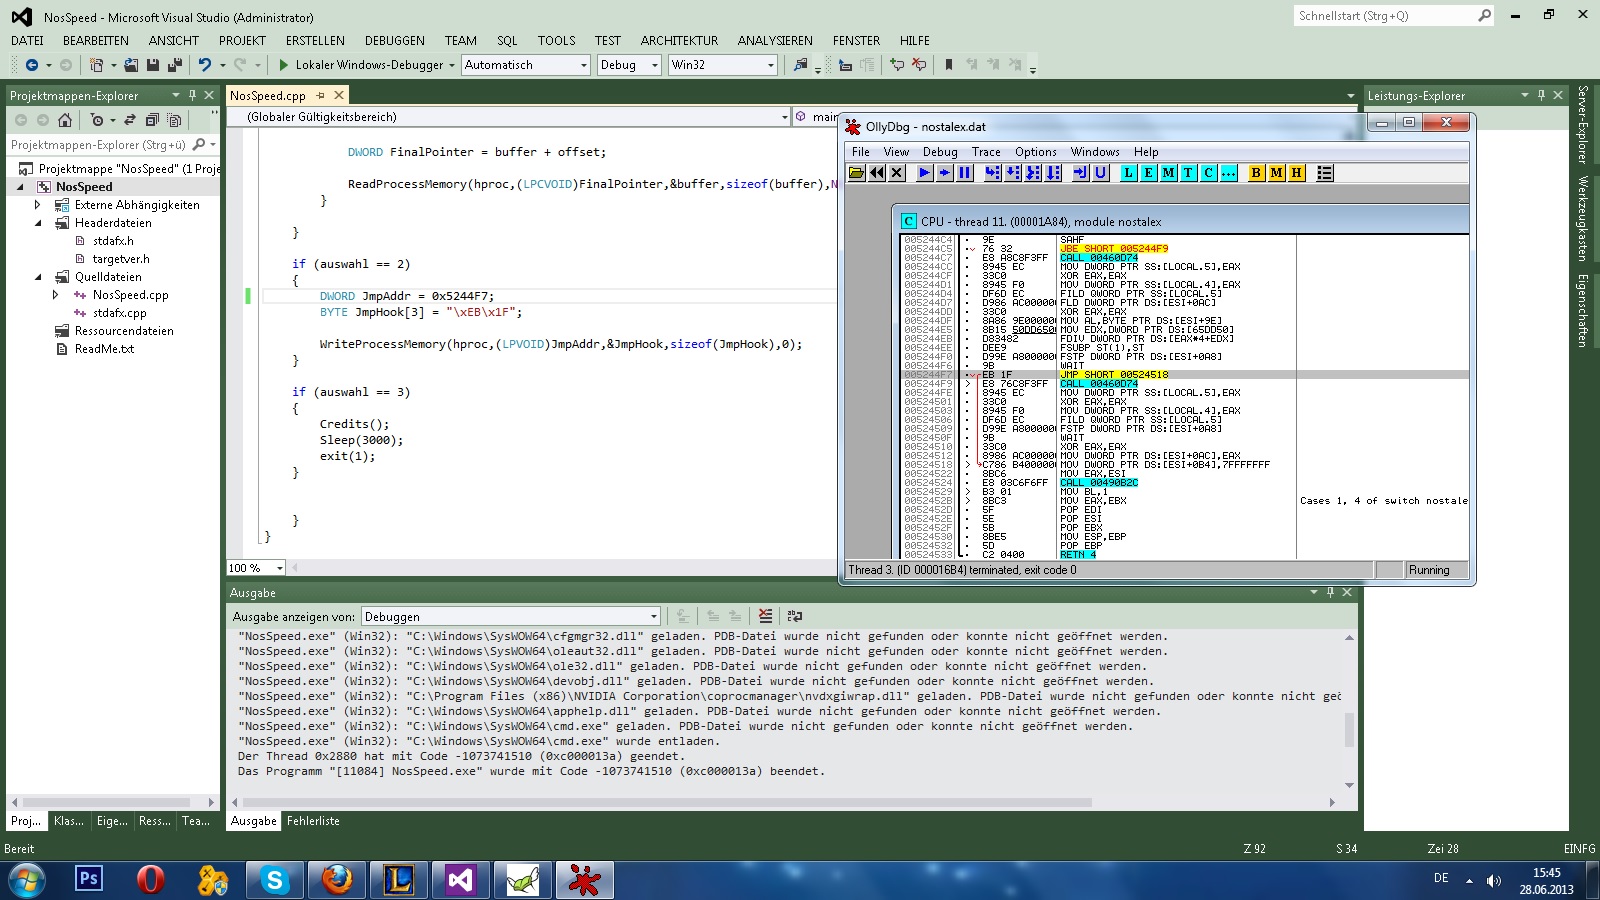The image size is (1600, 900).
Task: Open the OllyDbg Memory map (M) window
Action: (x=1168, y=173)
